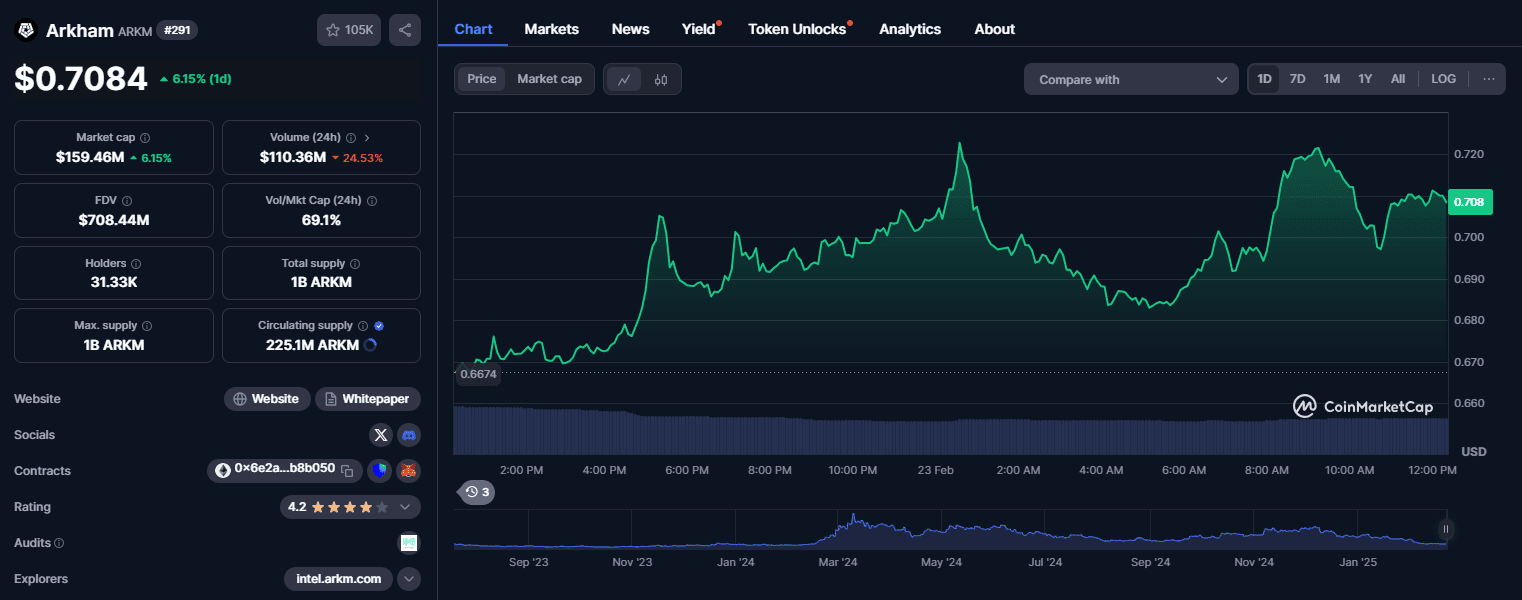Click the Total supply info icon
Viewport: 1522px width, 600px height.
355,264
